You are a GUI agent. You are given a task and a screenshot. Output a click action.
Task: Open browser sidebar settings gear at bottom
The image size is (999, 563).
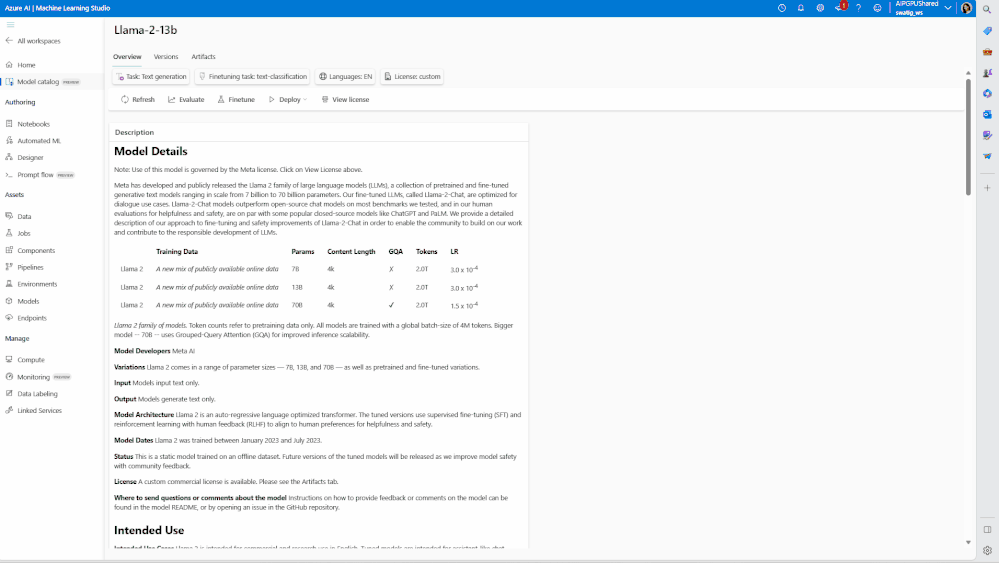point(988,551)
